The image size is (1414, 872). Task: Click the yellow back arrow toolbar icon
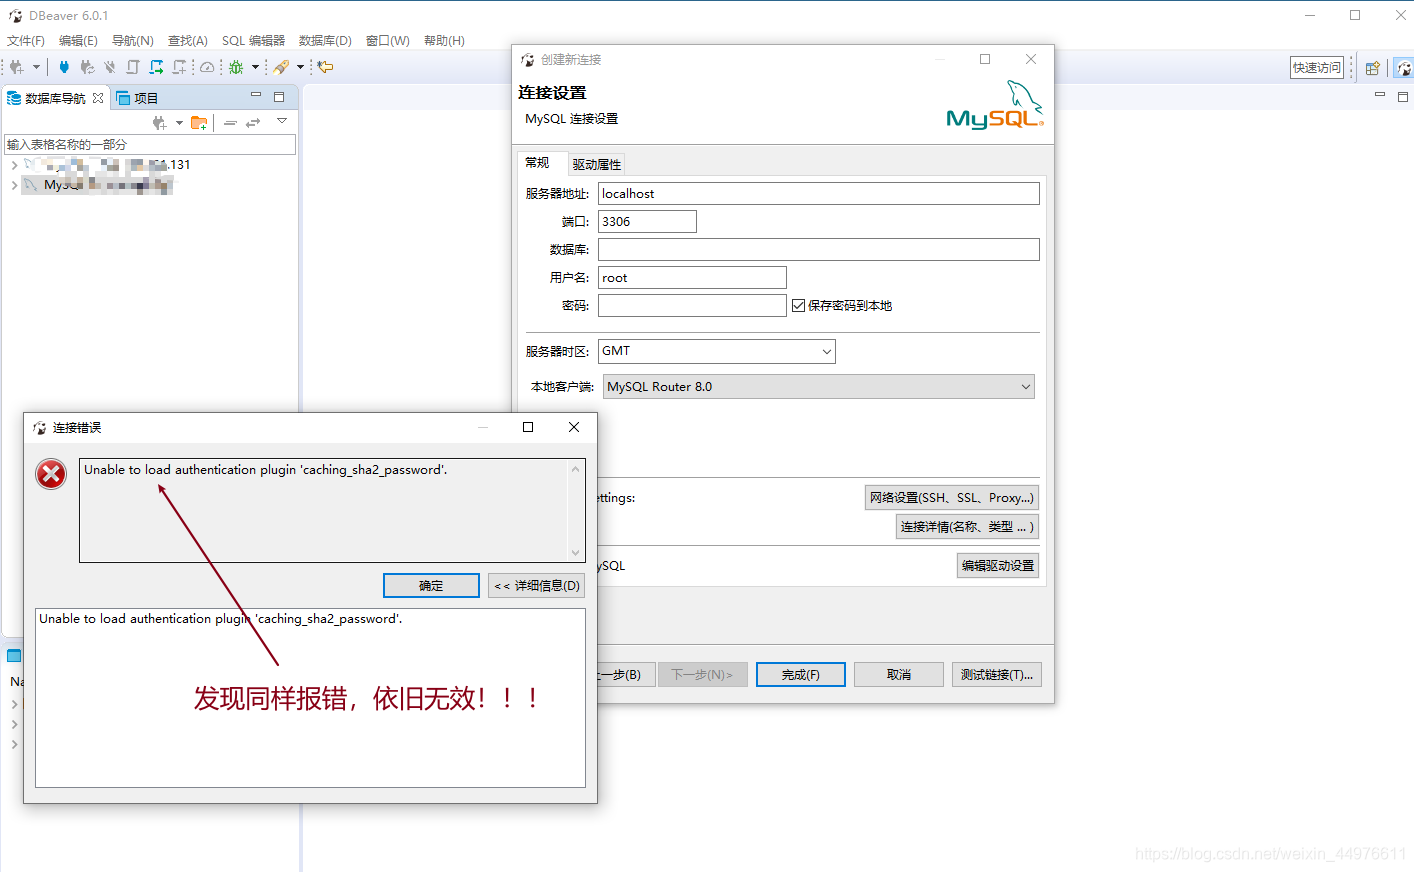(325, 67)
